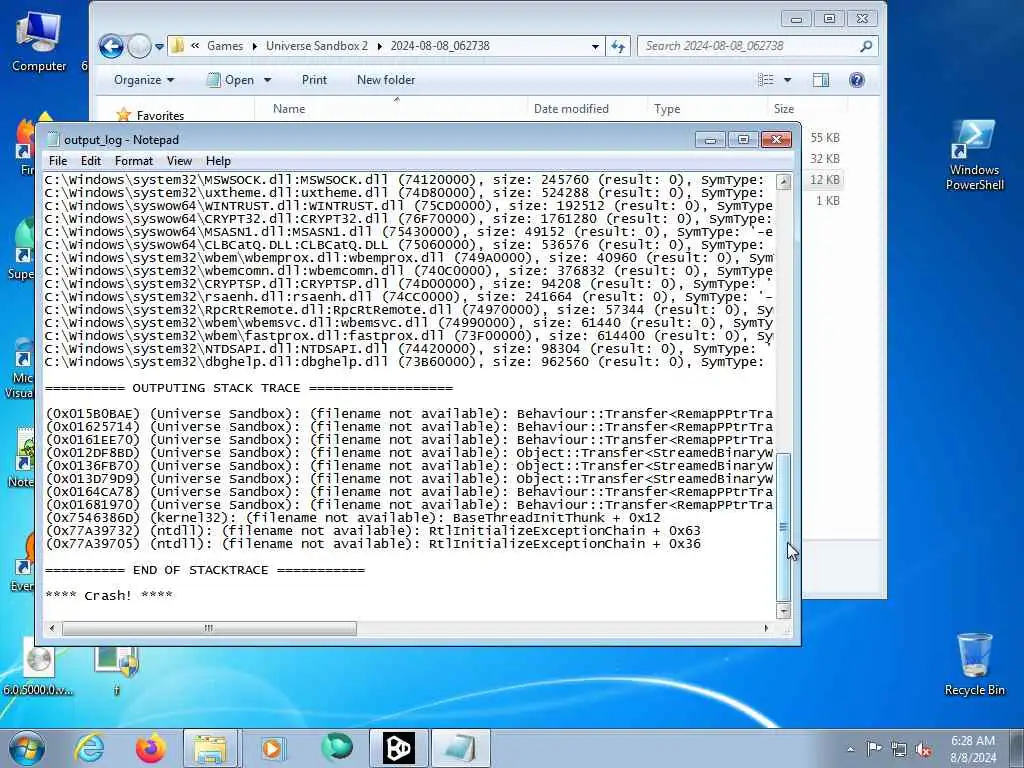Launch Firefox from taskbar
The height and width of the screenshot is (768, 1024).
pyautogui.click(x=150, y=748)
